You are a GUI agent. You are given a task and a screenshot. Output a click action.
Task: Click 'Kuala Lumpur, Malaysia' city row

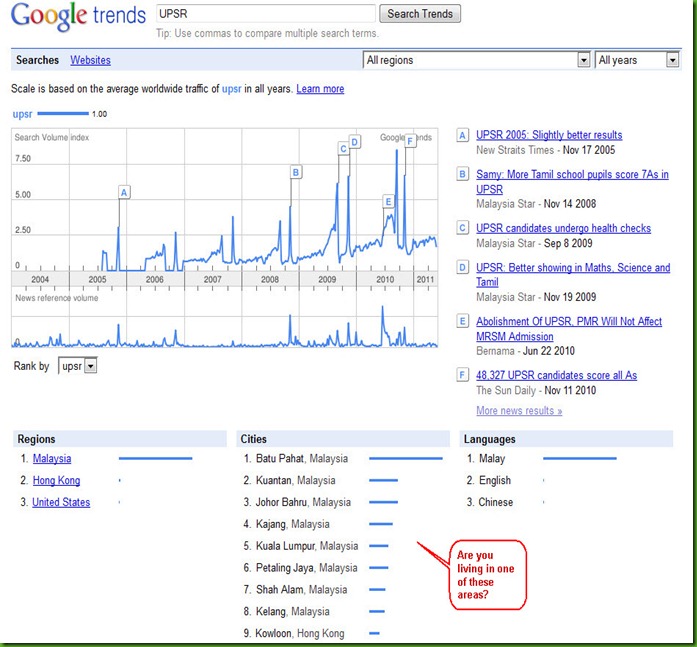pos(316,546)
